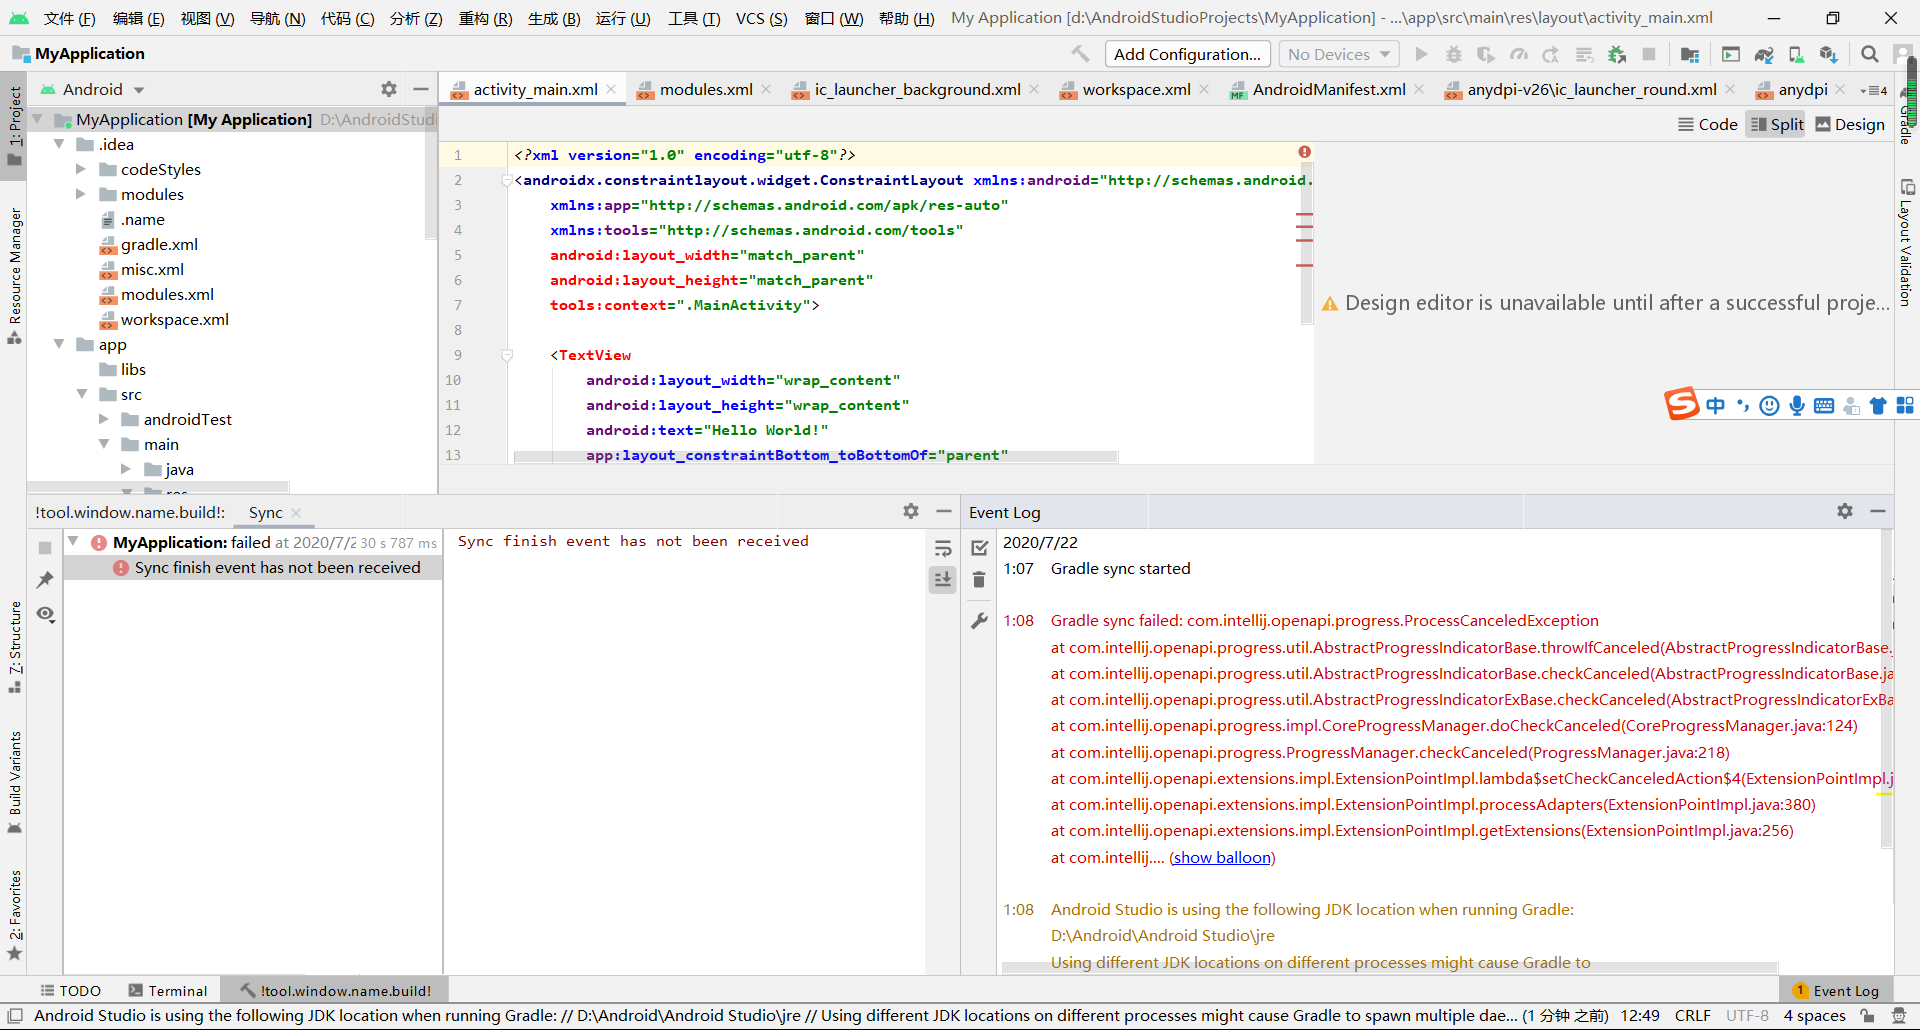Clear the Event Log with trash icon
This screenshot has width=1920, height=1030.
click(978, 580)
